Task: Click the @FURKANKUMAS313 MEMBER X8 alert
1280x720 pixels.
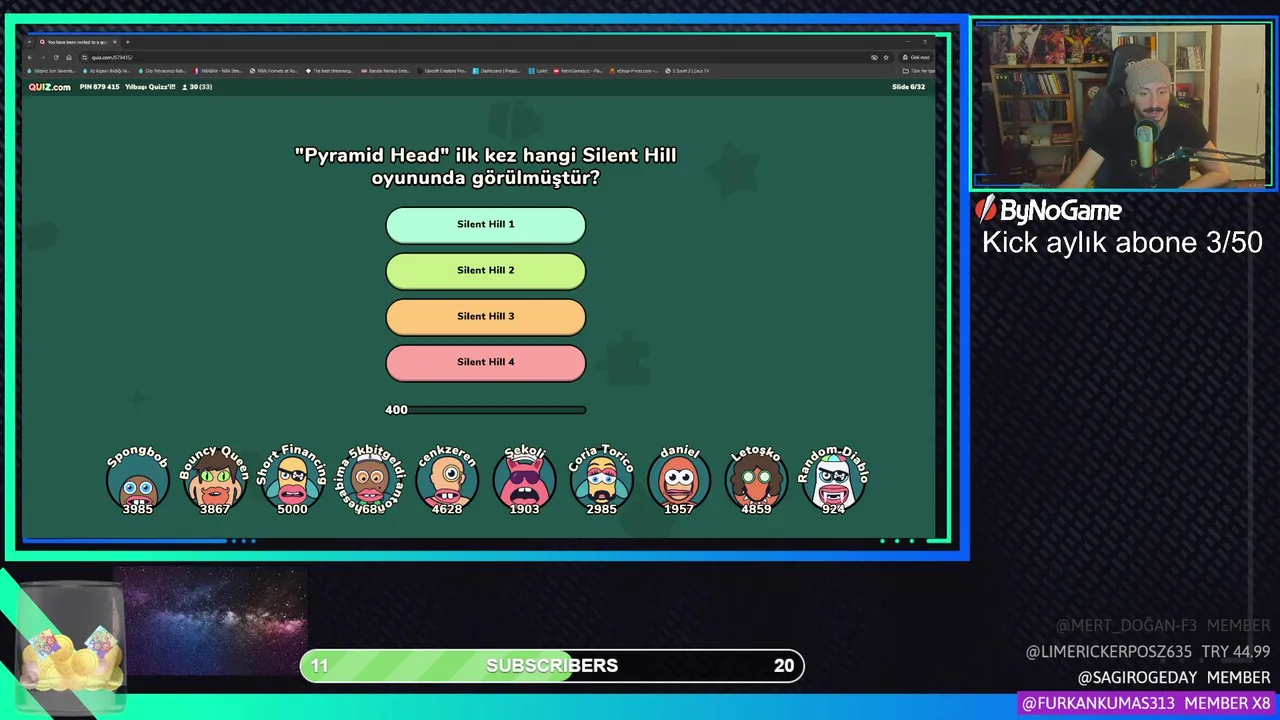Action: pos(1146,703)
